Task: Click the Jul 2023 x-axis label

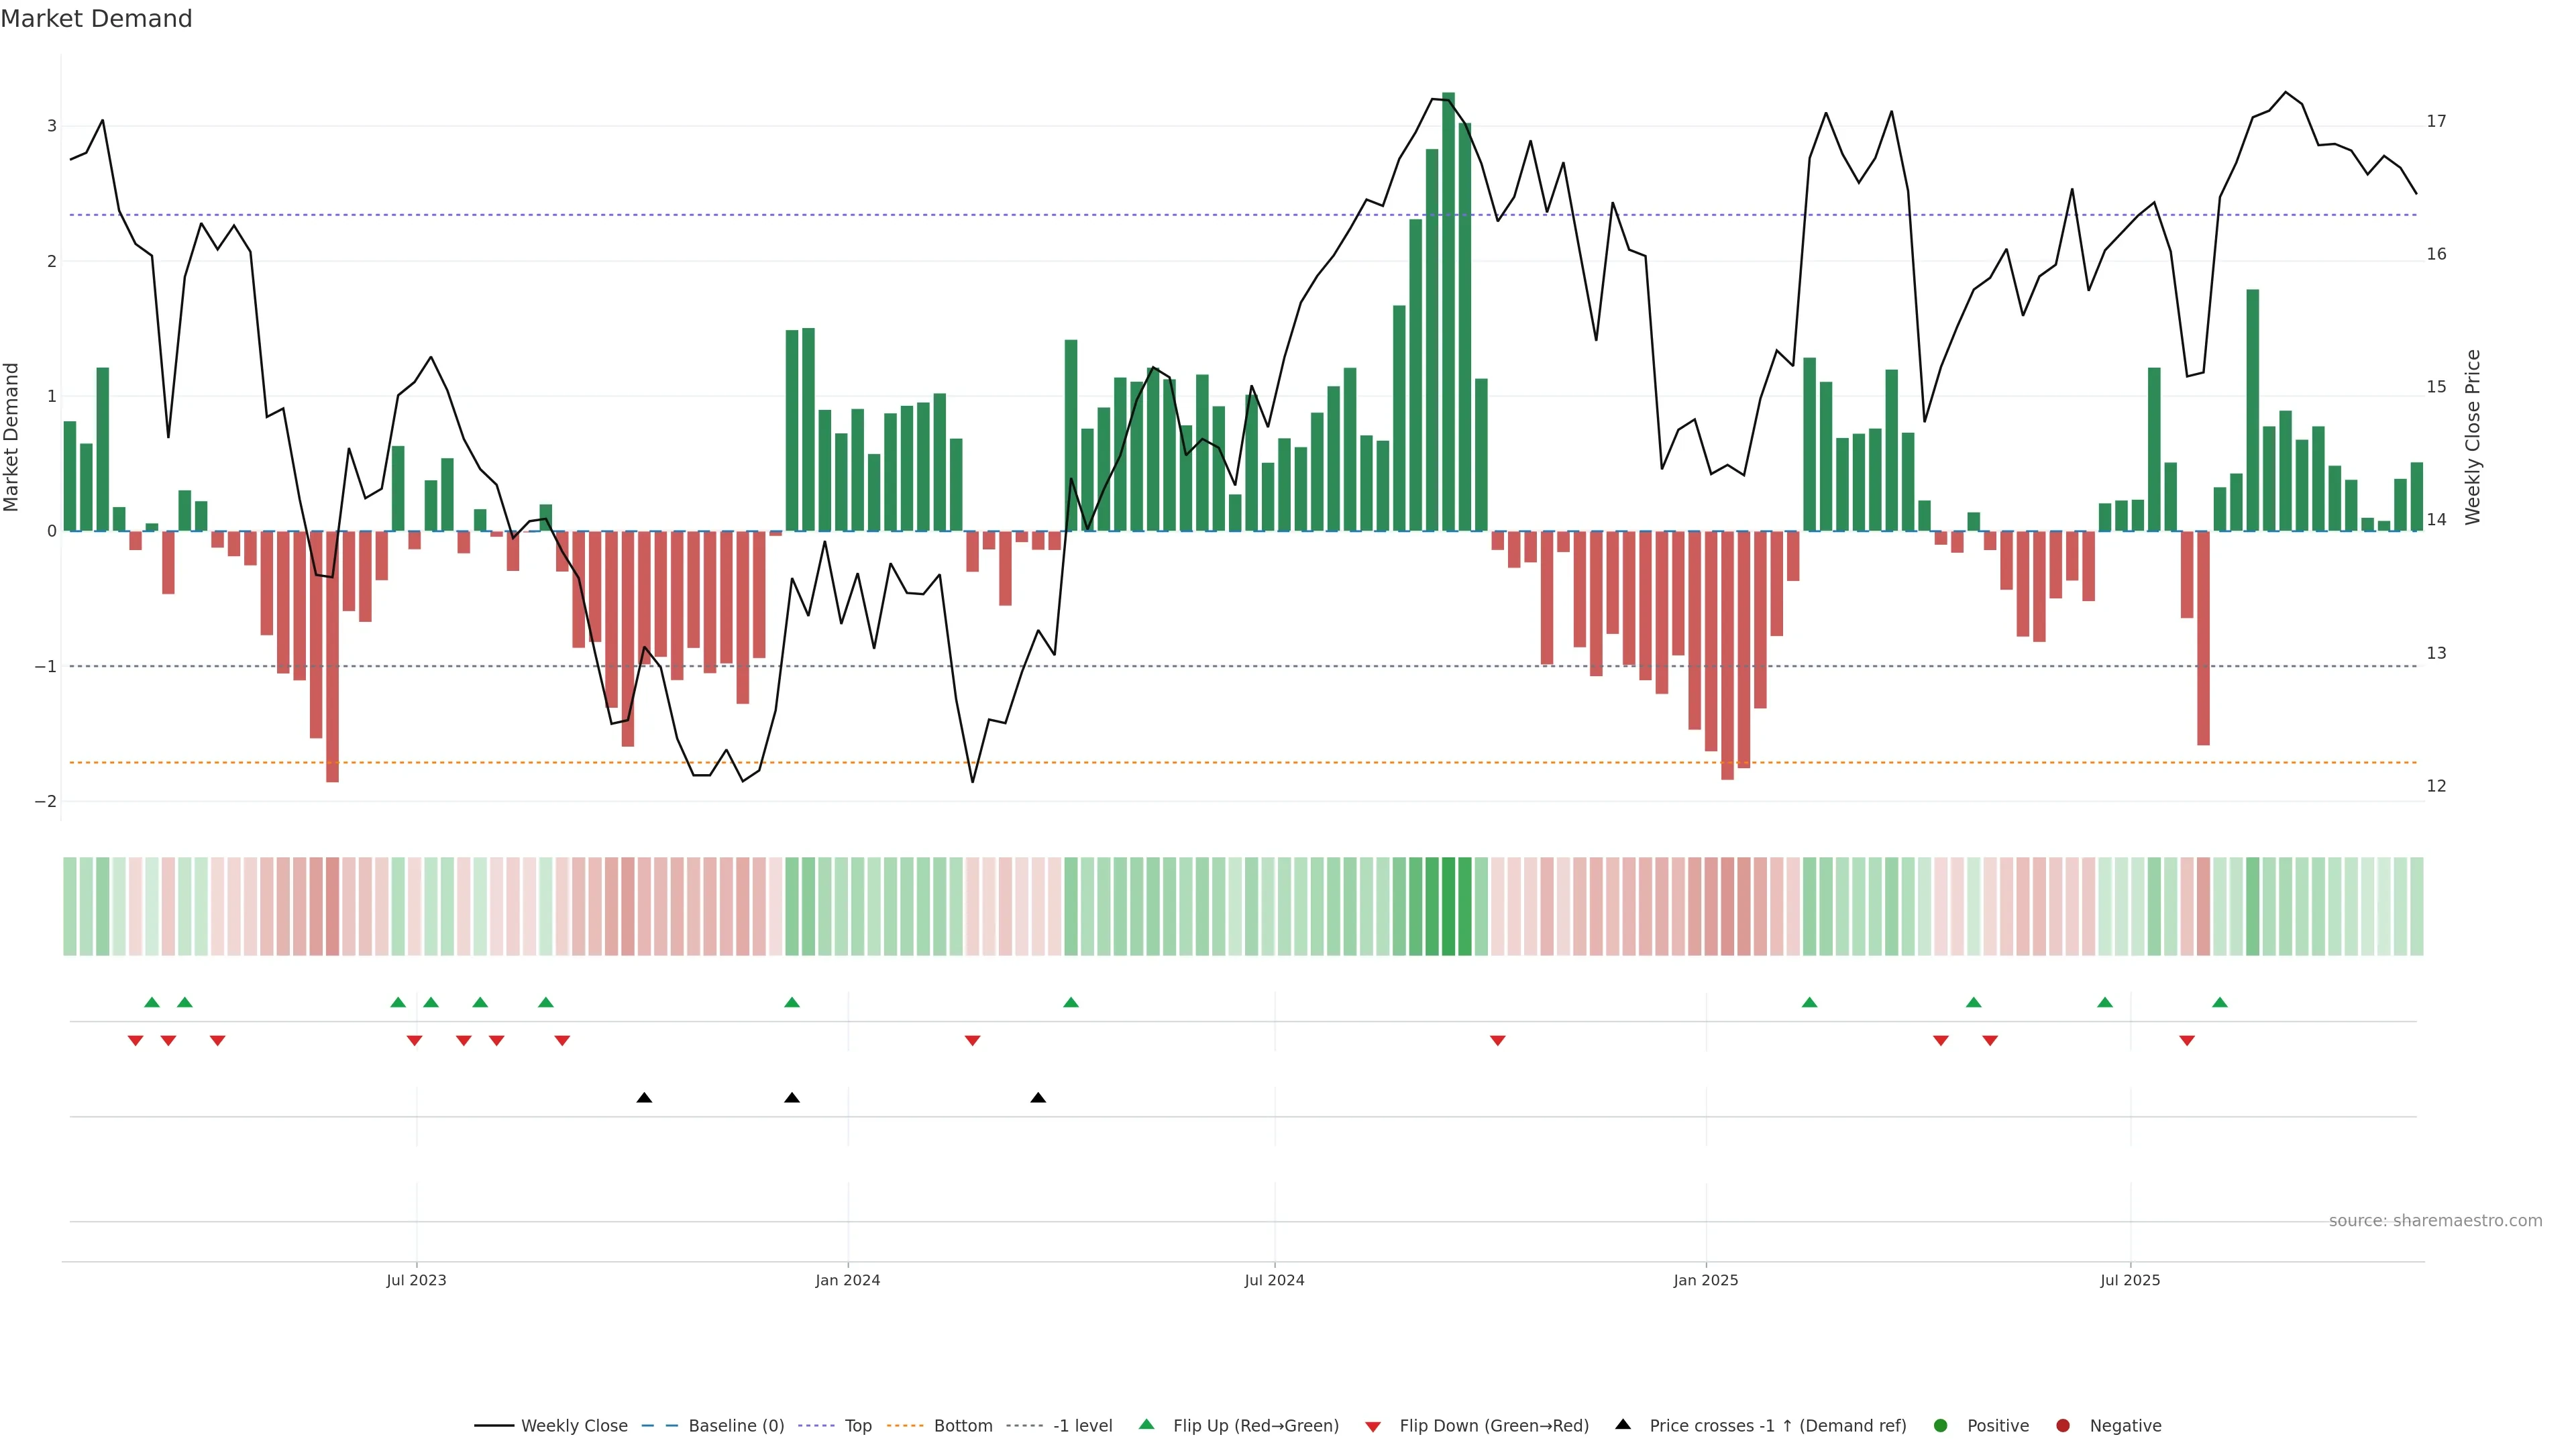Action: (x=416, y=1280)
